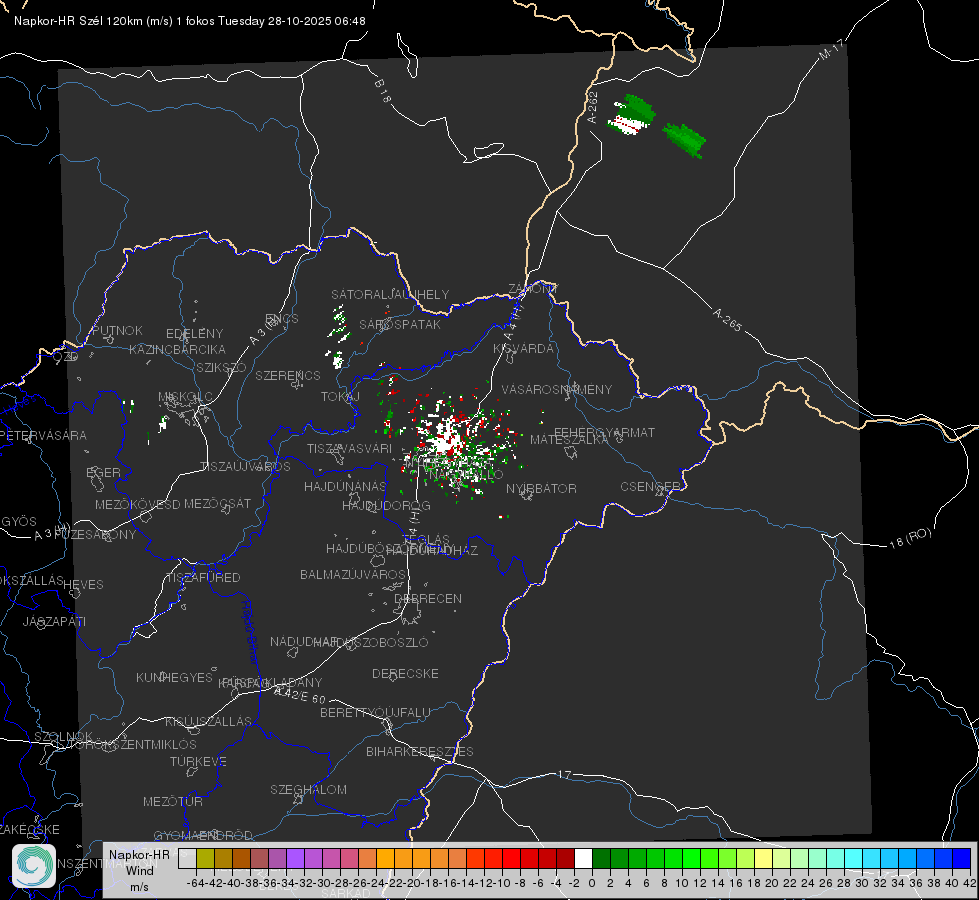979x900 pixels.
Task: Select the NYÍRBÁTOR label
Action: 541,488
